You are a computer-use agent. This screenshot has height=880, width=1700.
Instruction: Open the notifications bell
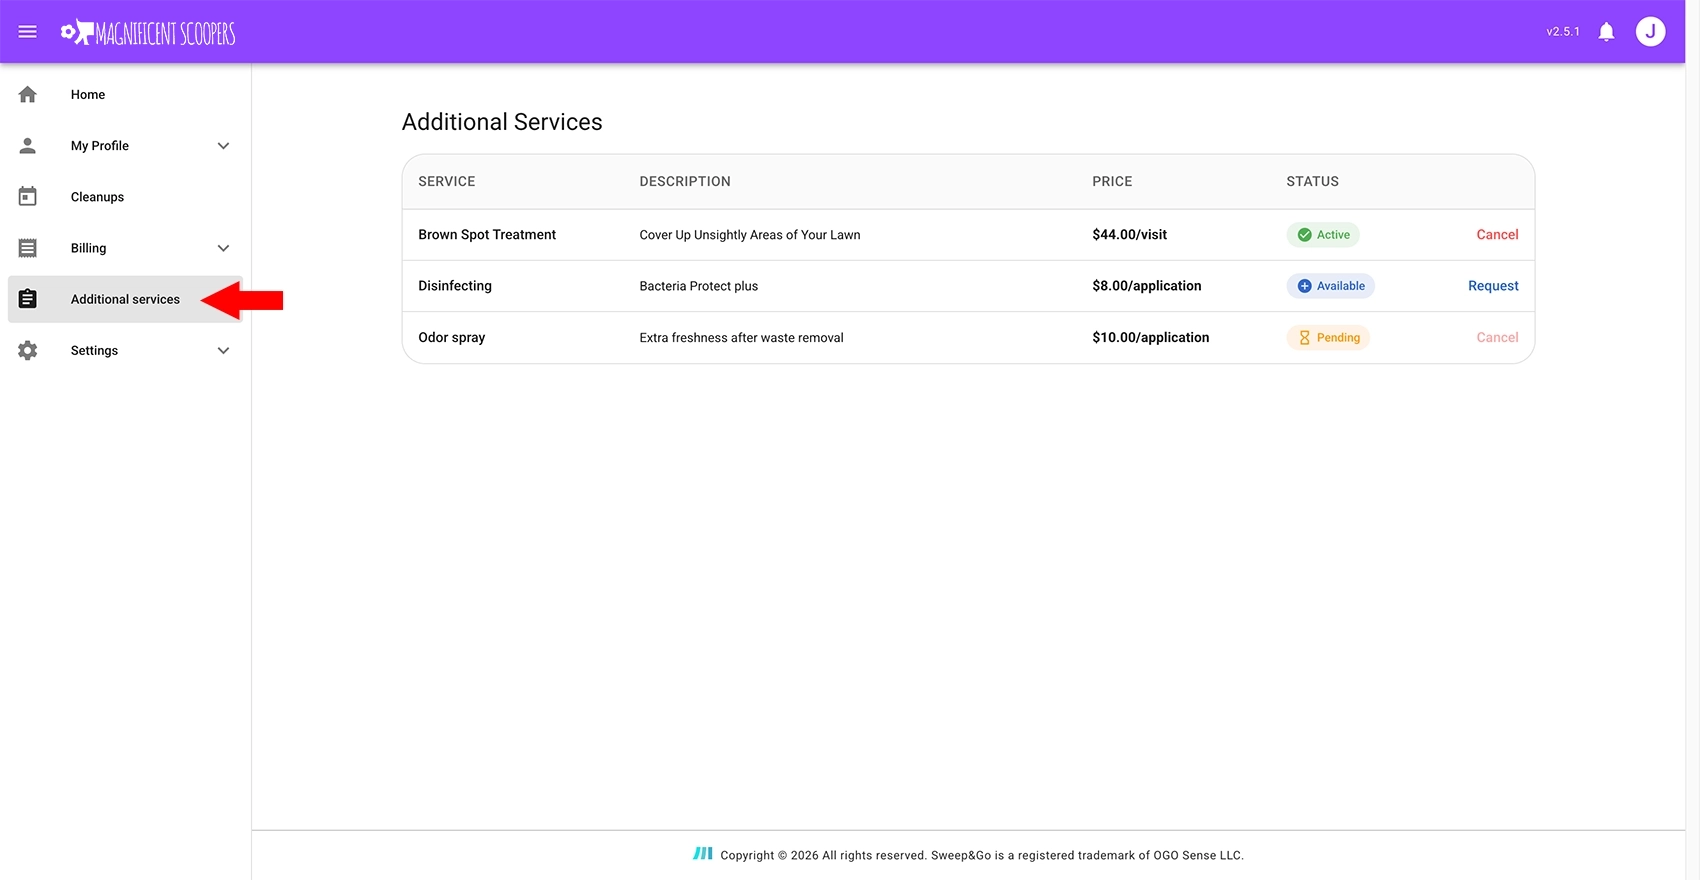click(x=1606, y=32)
